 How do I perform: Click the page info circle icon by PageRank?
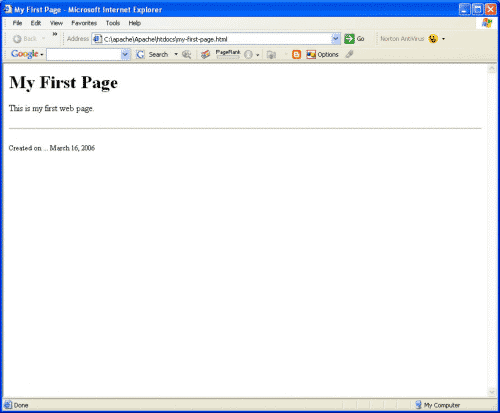click(x=248, y=54)
